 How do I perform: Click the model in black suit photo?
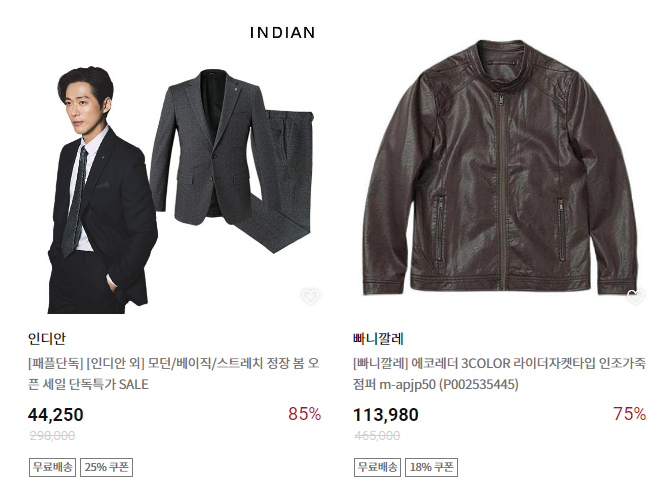point(95,190)
